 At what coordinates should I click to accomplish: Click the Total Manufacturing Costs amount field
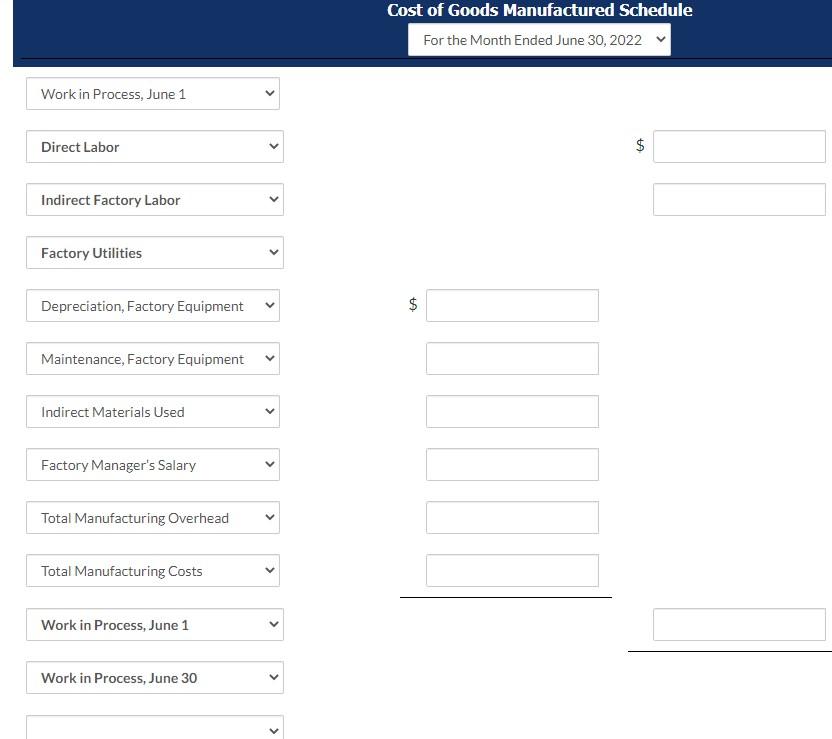[x=512, y=570]
